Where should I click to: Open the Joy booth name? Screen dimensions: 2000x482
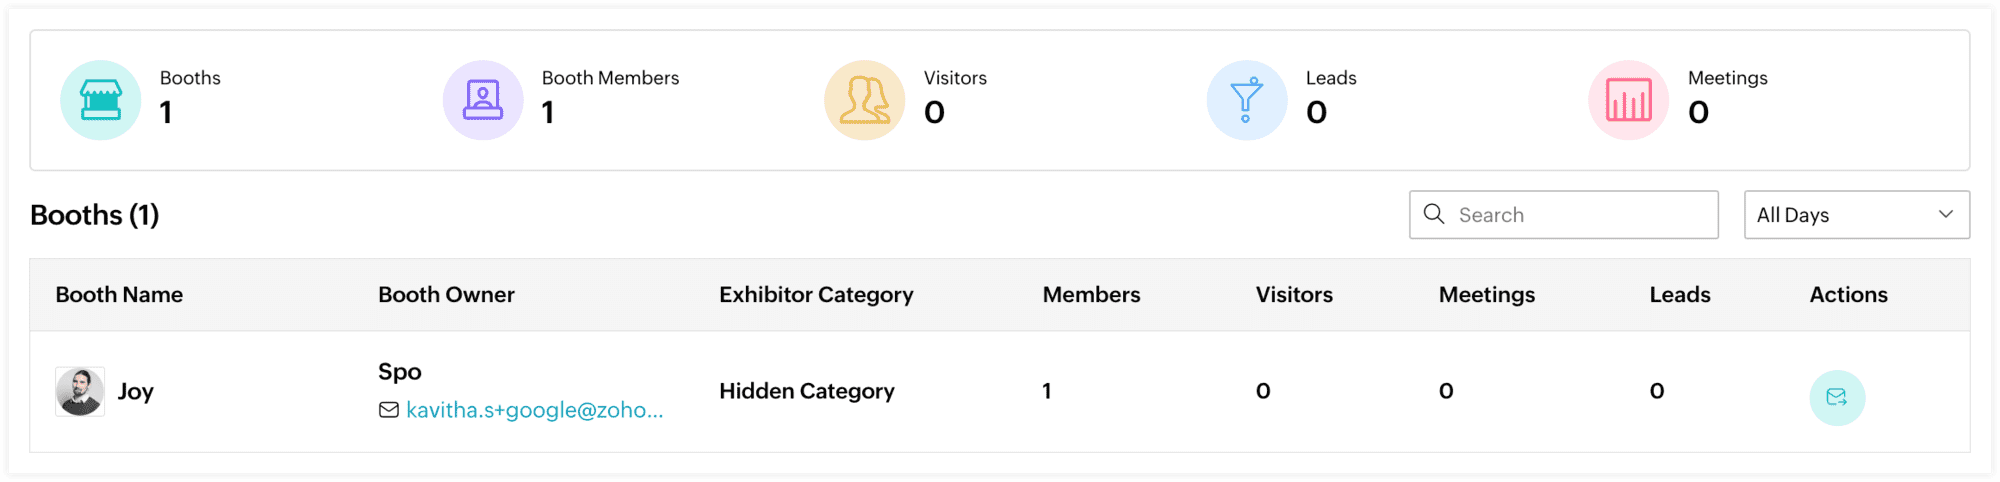pos(136,391)
